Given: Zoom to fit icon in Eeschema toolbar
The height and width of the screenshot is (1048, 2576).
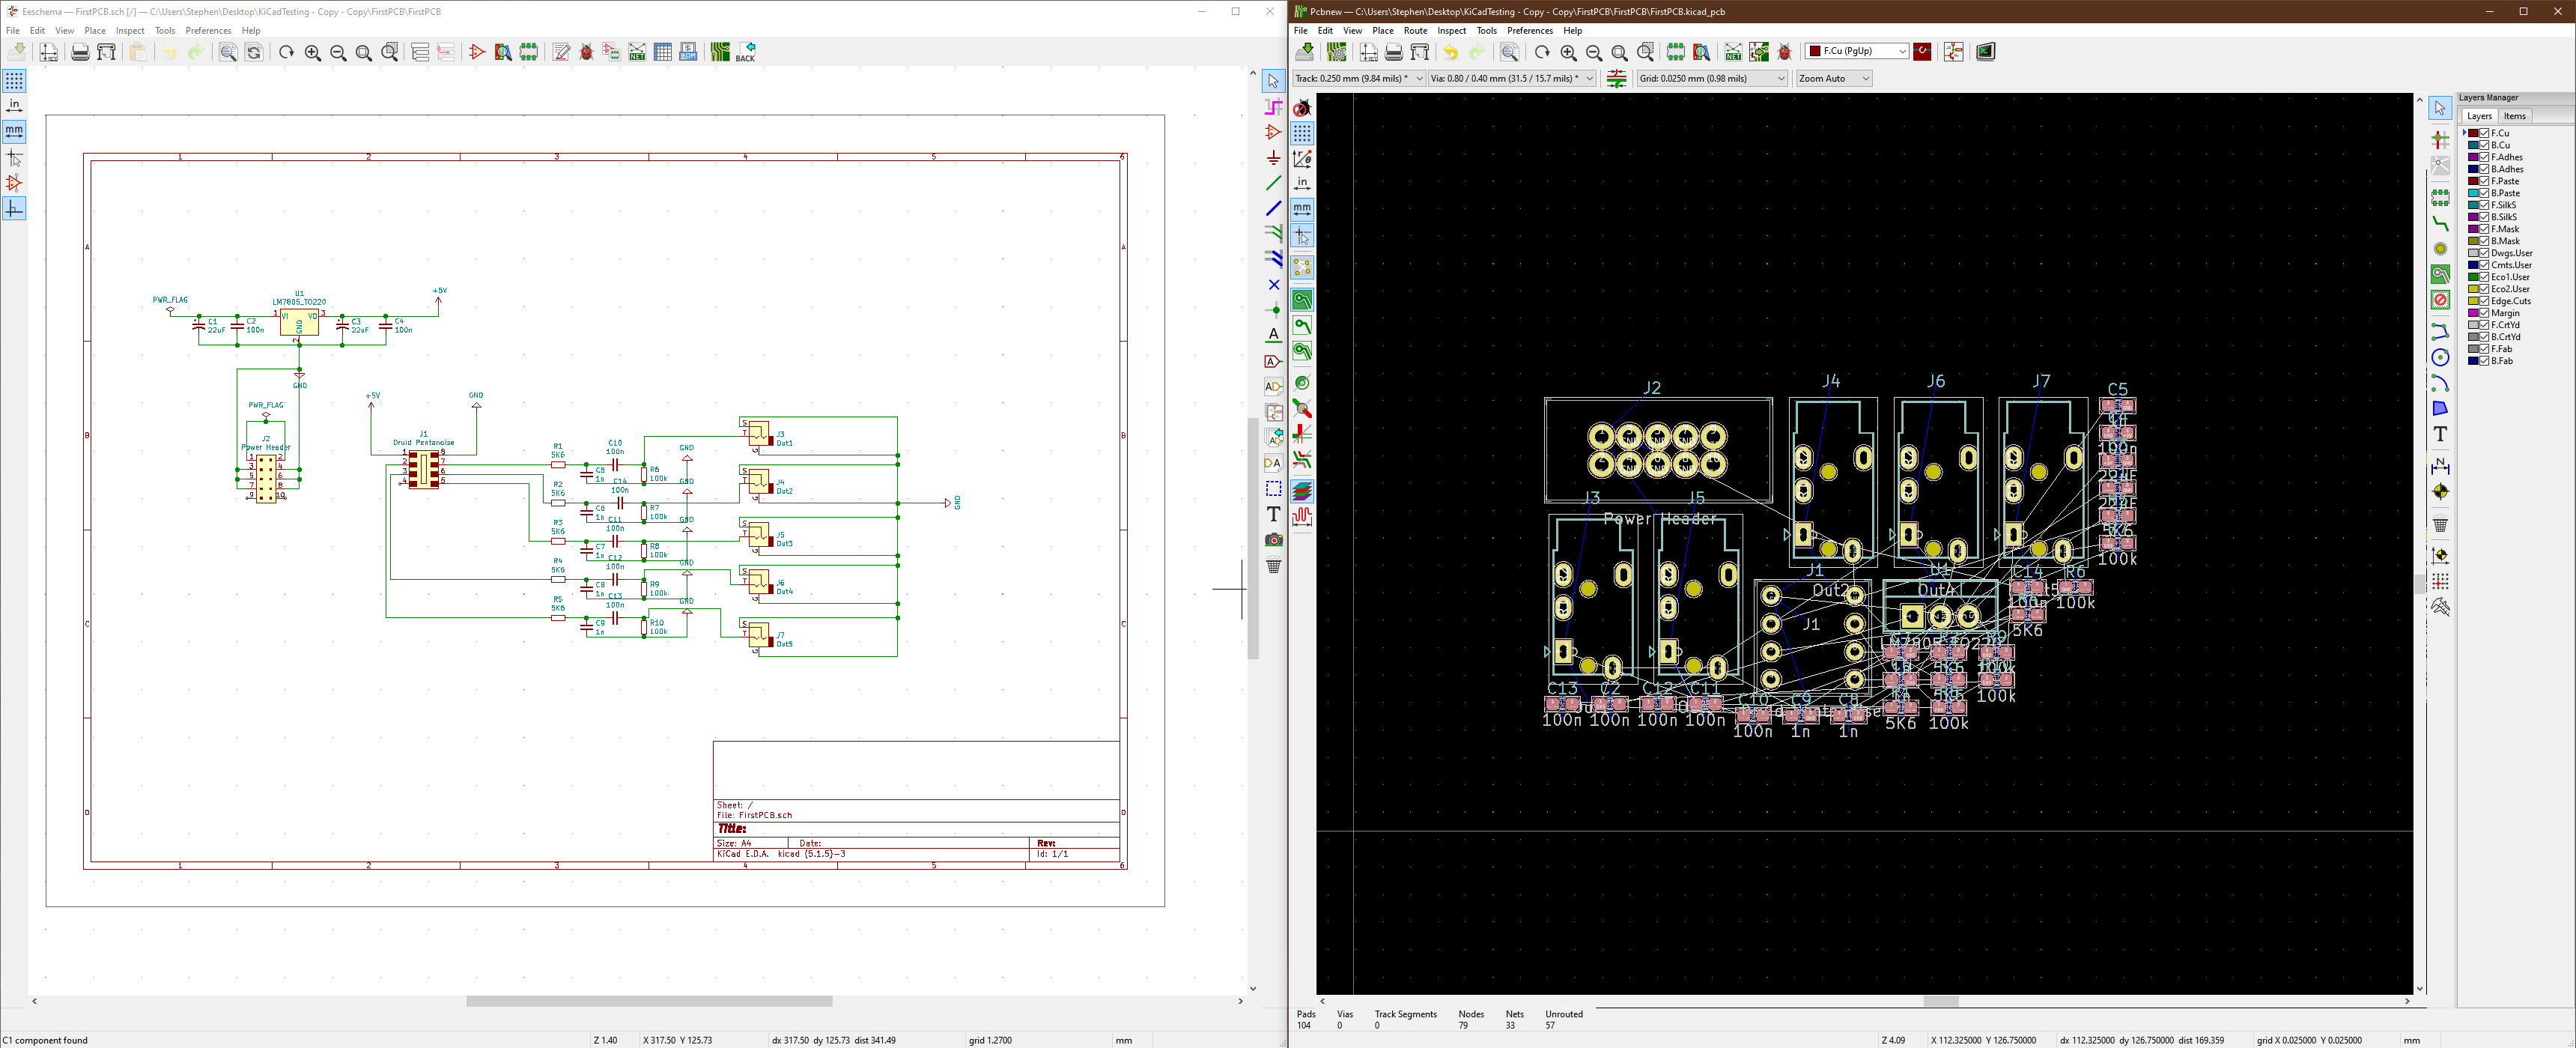Looking at the screenshot, I should click(364, 52).
